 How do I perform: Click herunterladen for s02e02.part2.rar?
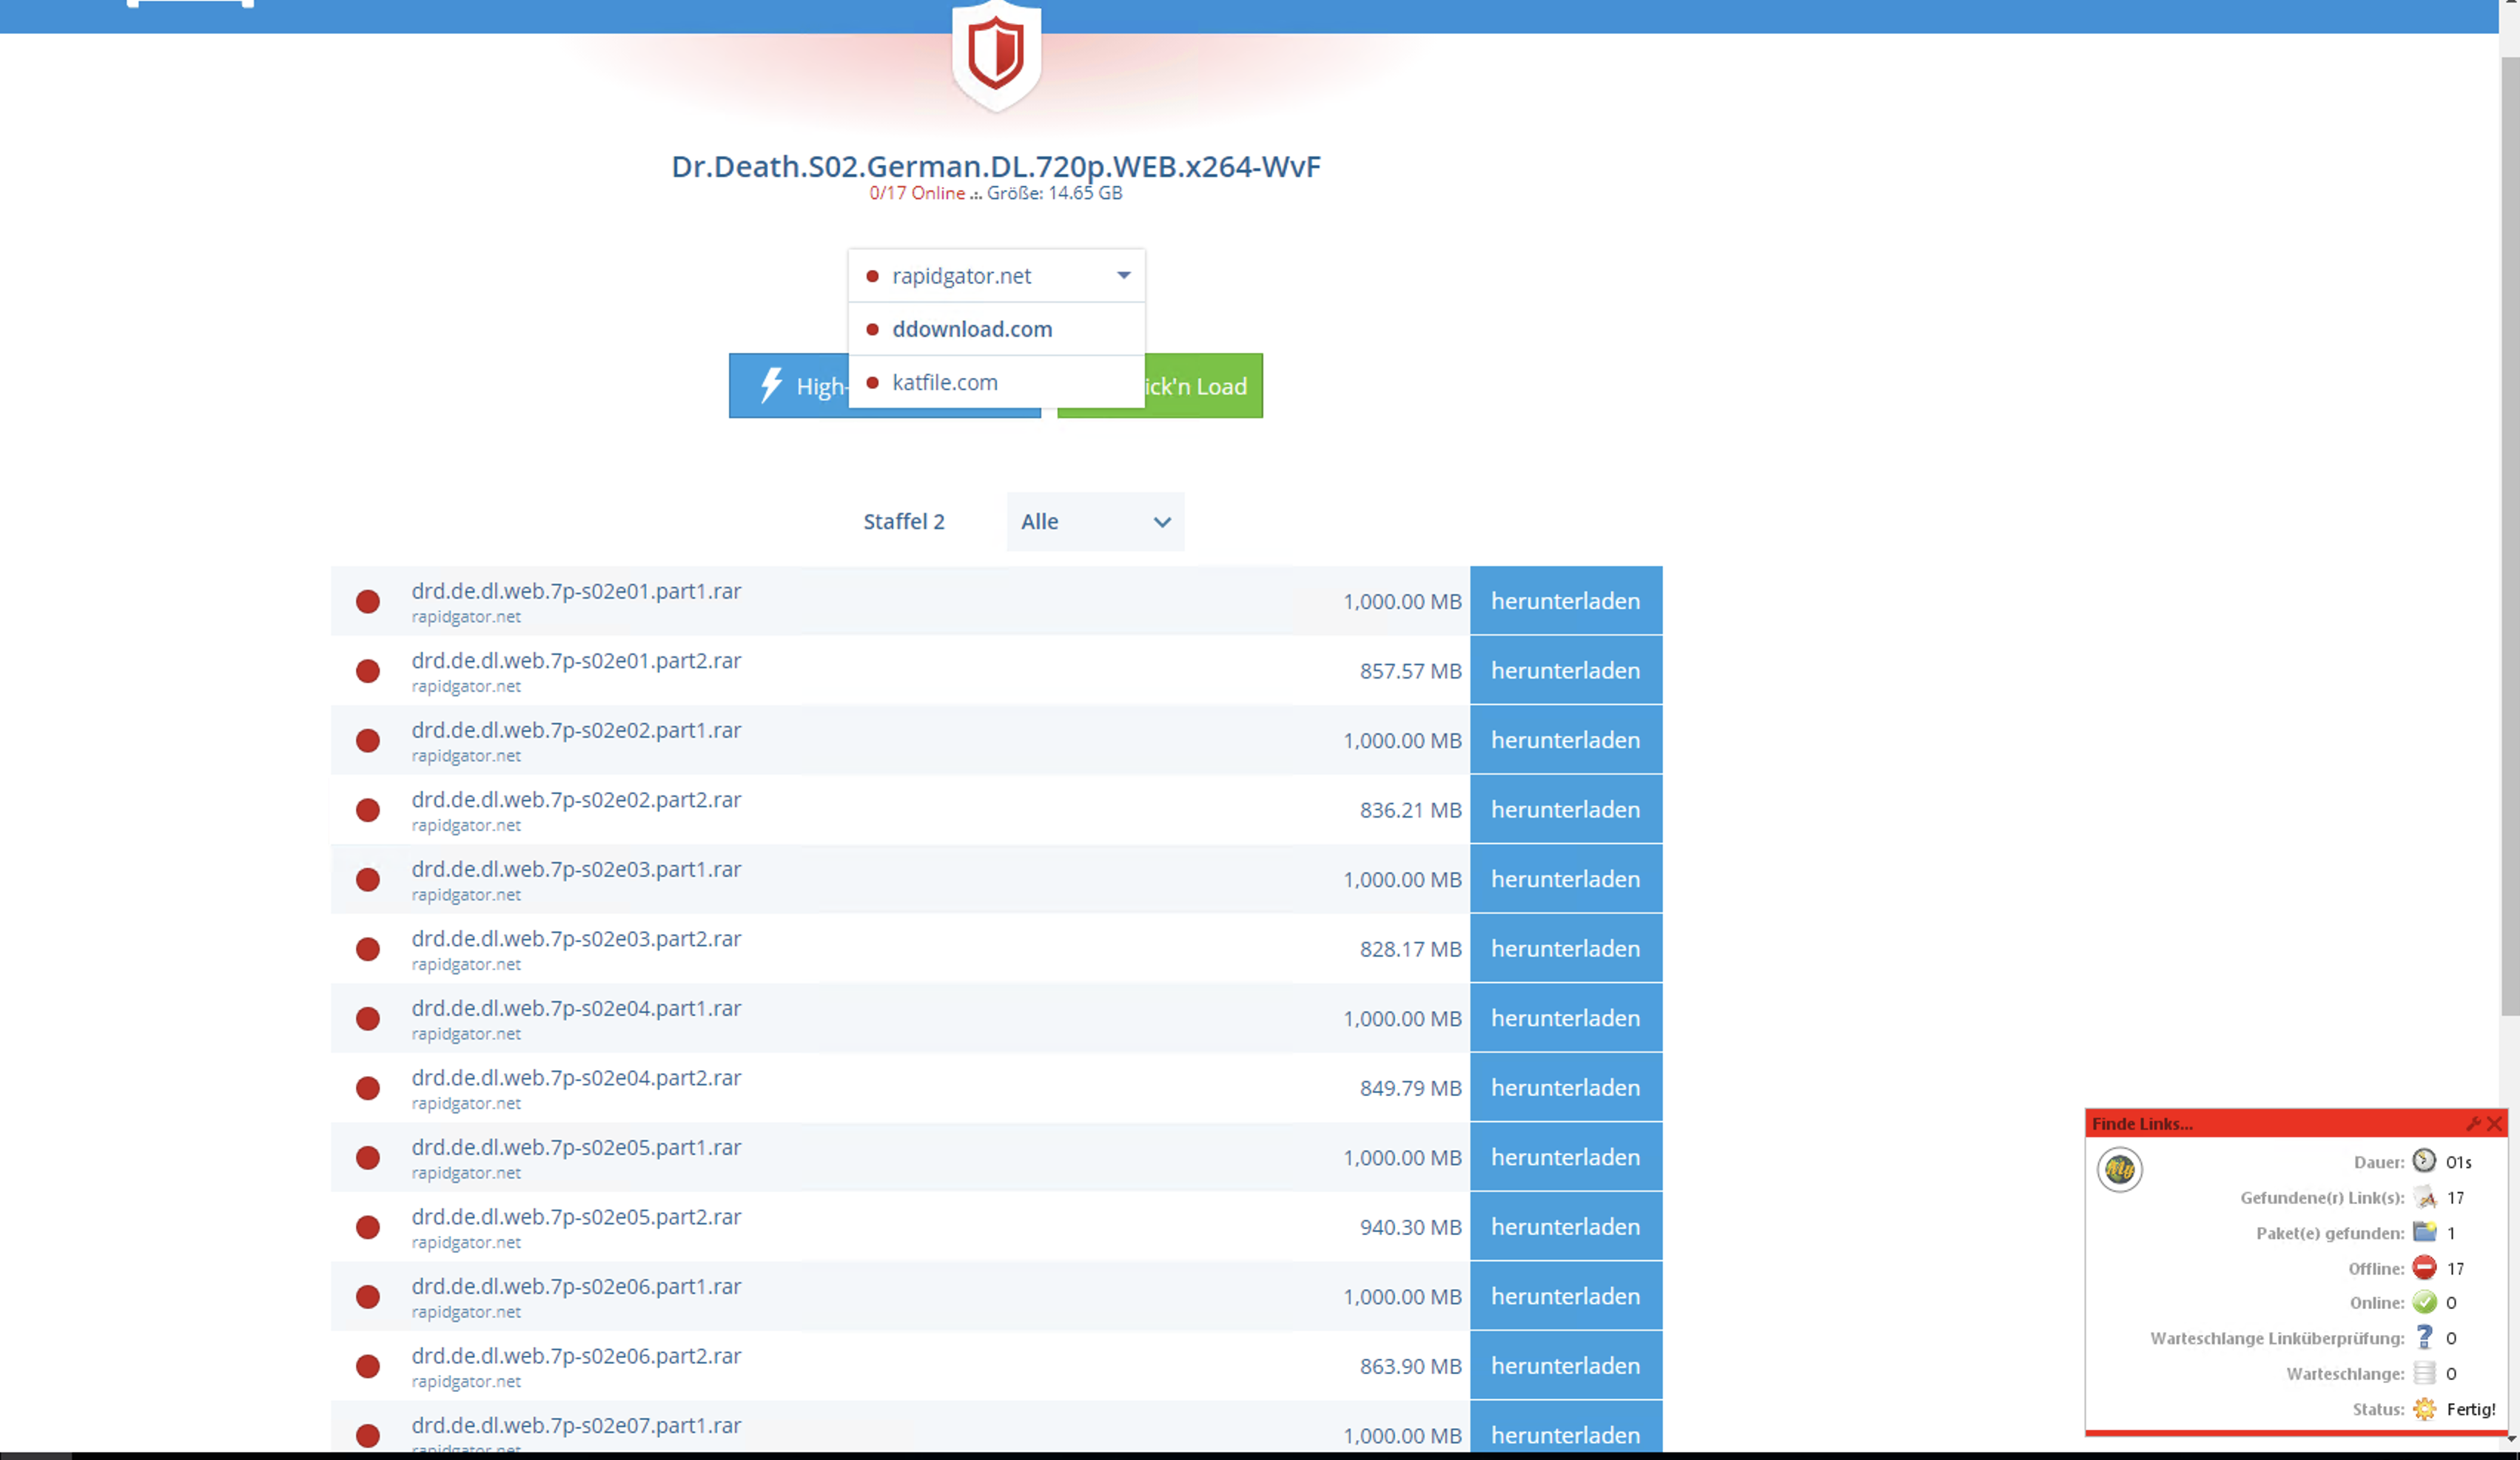pyautogui.click(x=1565, y=809)
